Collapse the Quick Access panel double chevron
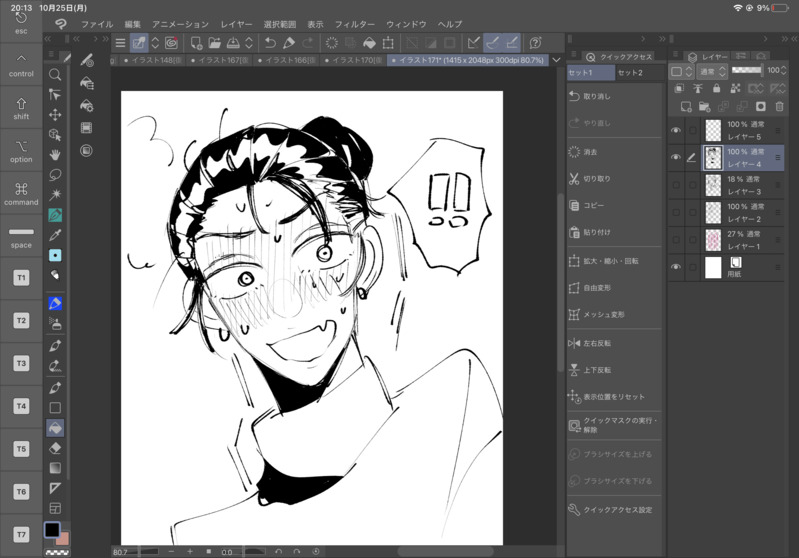Viewport: 799px width, 558px height. coord(662,39)
